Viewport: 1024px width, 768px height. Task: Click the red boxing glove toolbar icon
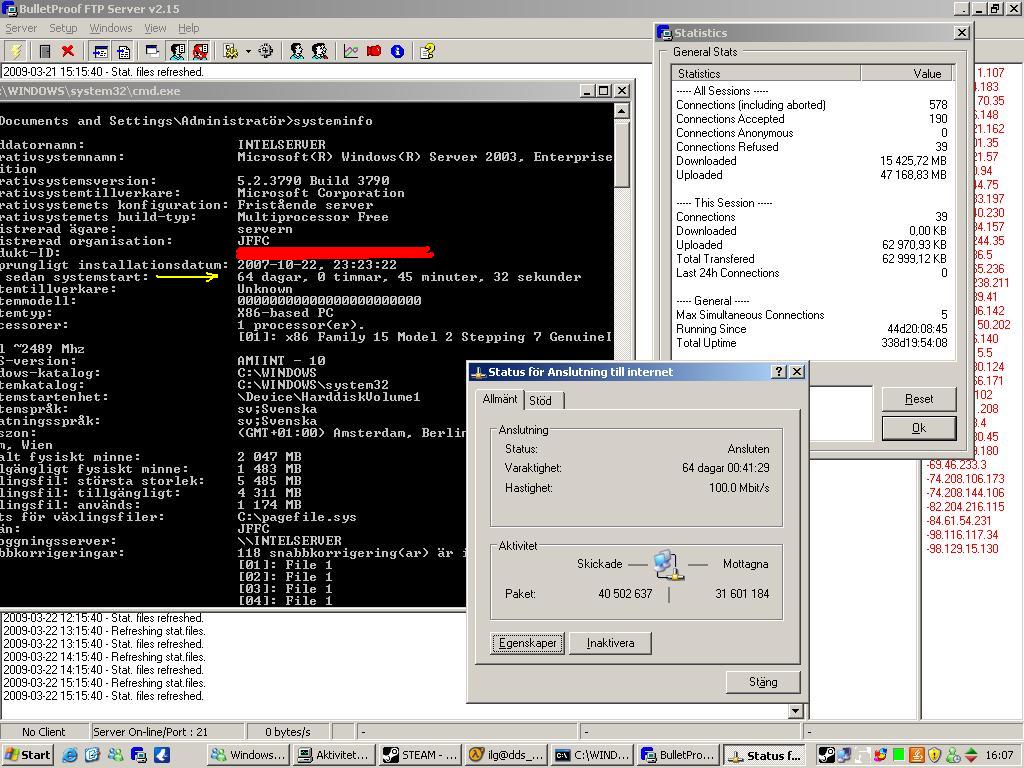(374, 51)
